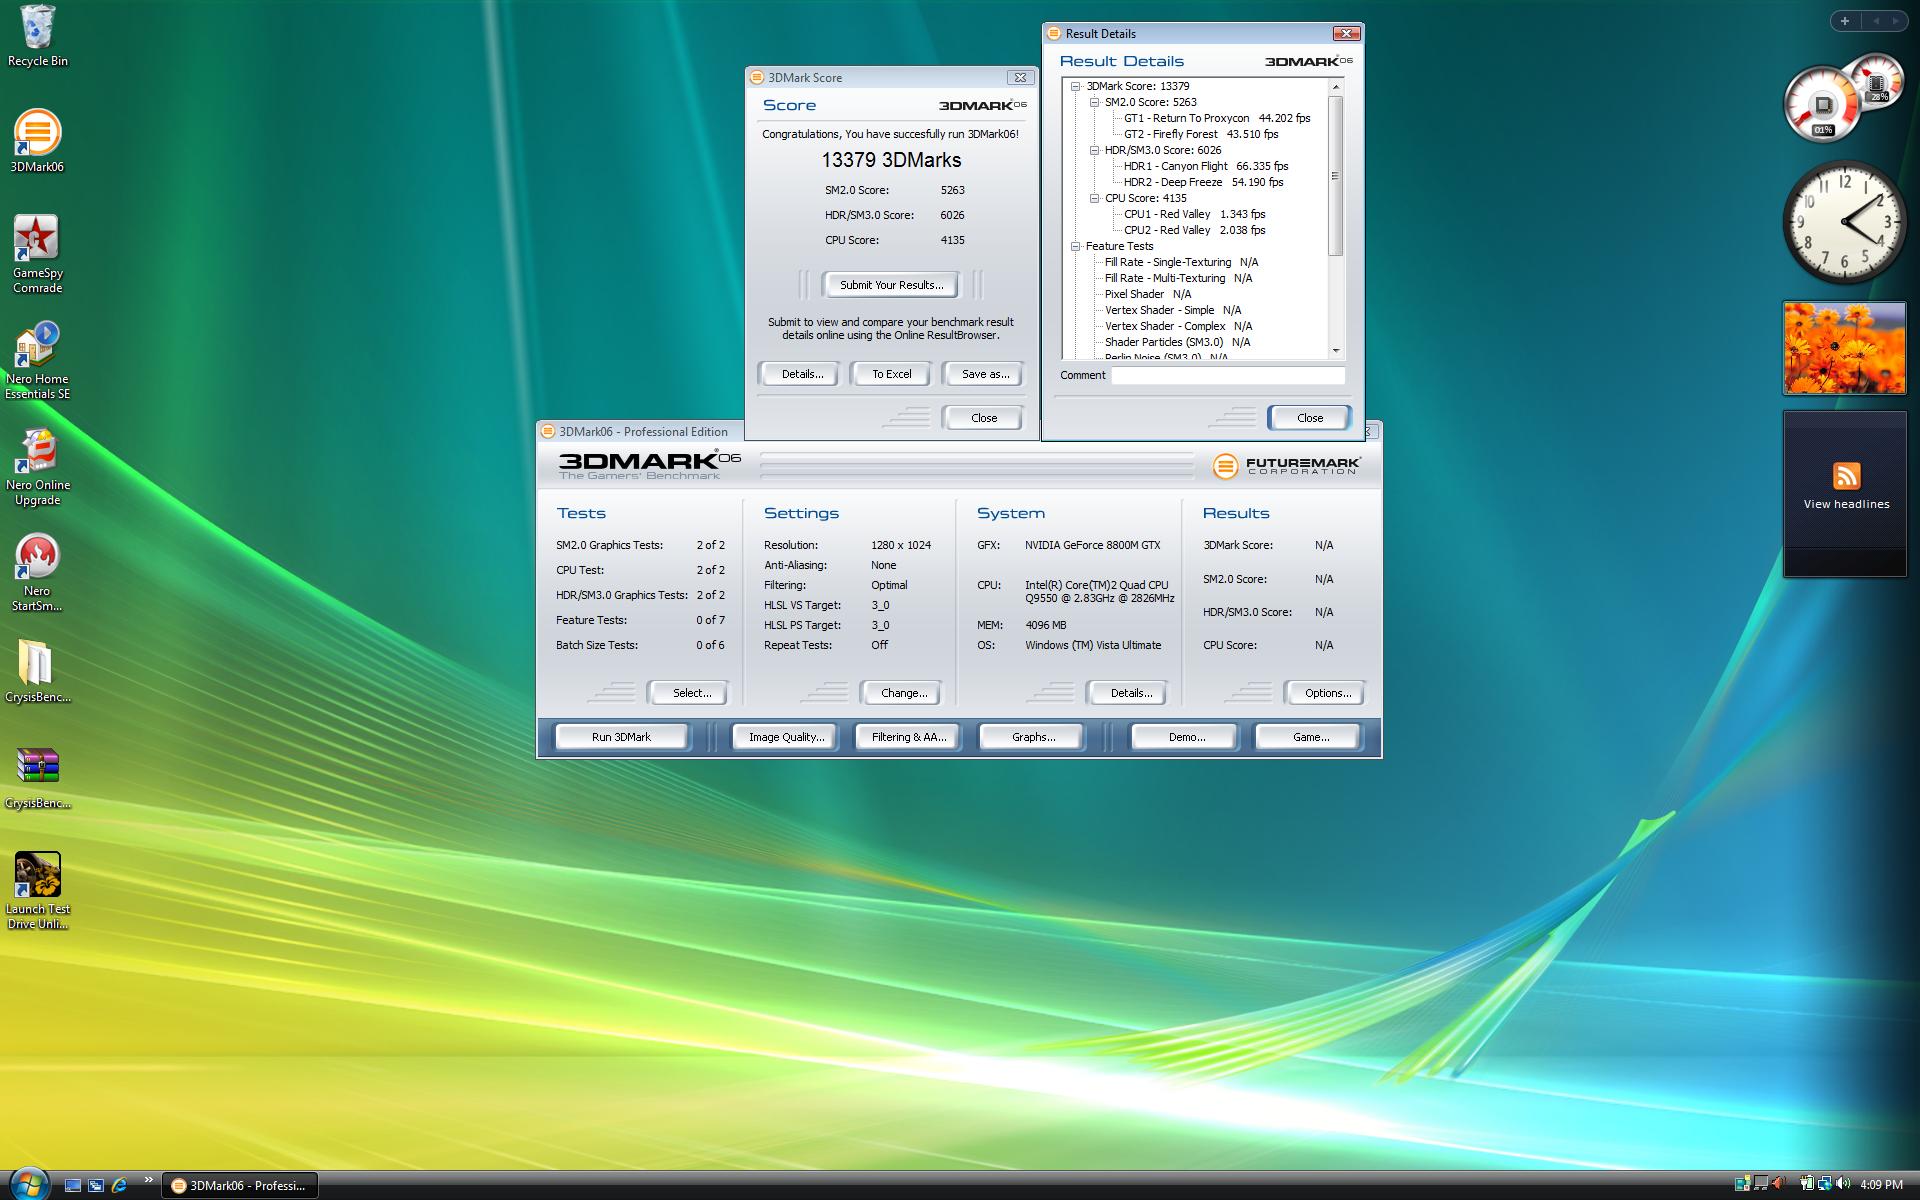This screenshot has width=1920, height=1200.
Task: Click Switch Between Windows quick launch icon
Action: click(96, 1185)
